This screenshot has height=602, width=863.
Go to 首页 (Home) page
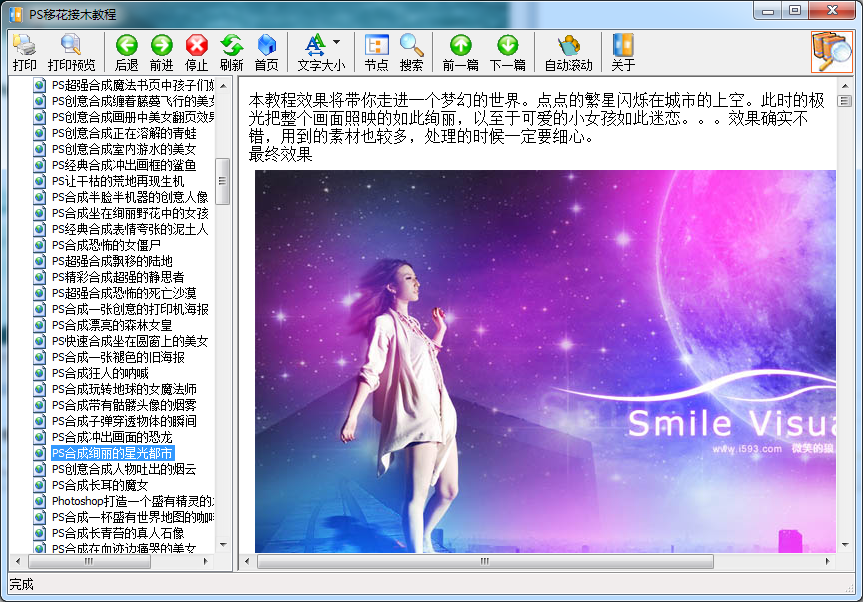coord(266,52)
